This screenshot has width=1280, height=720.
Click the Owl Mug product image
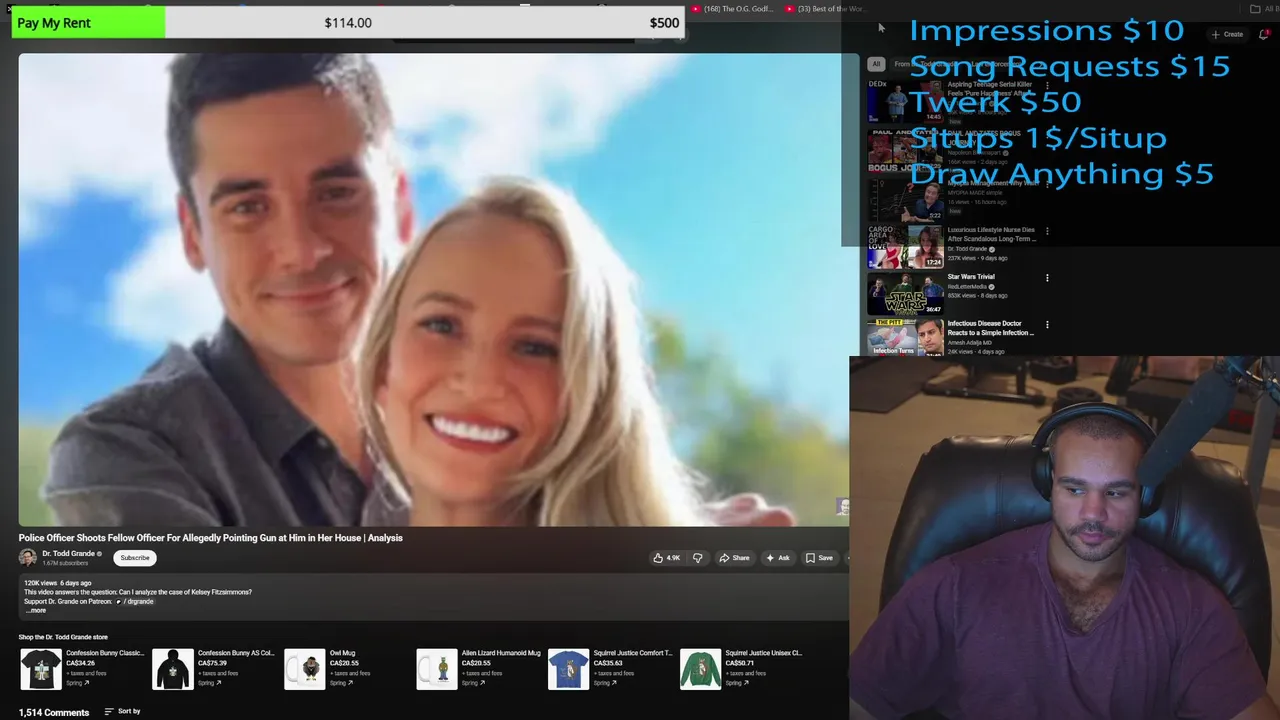(305, 669)
